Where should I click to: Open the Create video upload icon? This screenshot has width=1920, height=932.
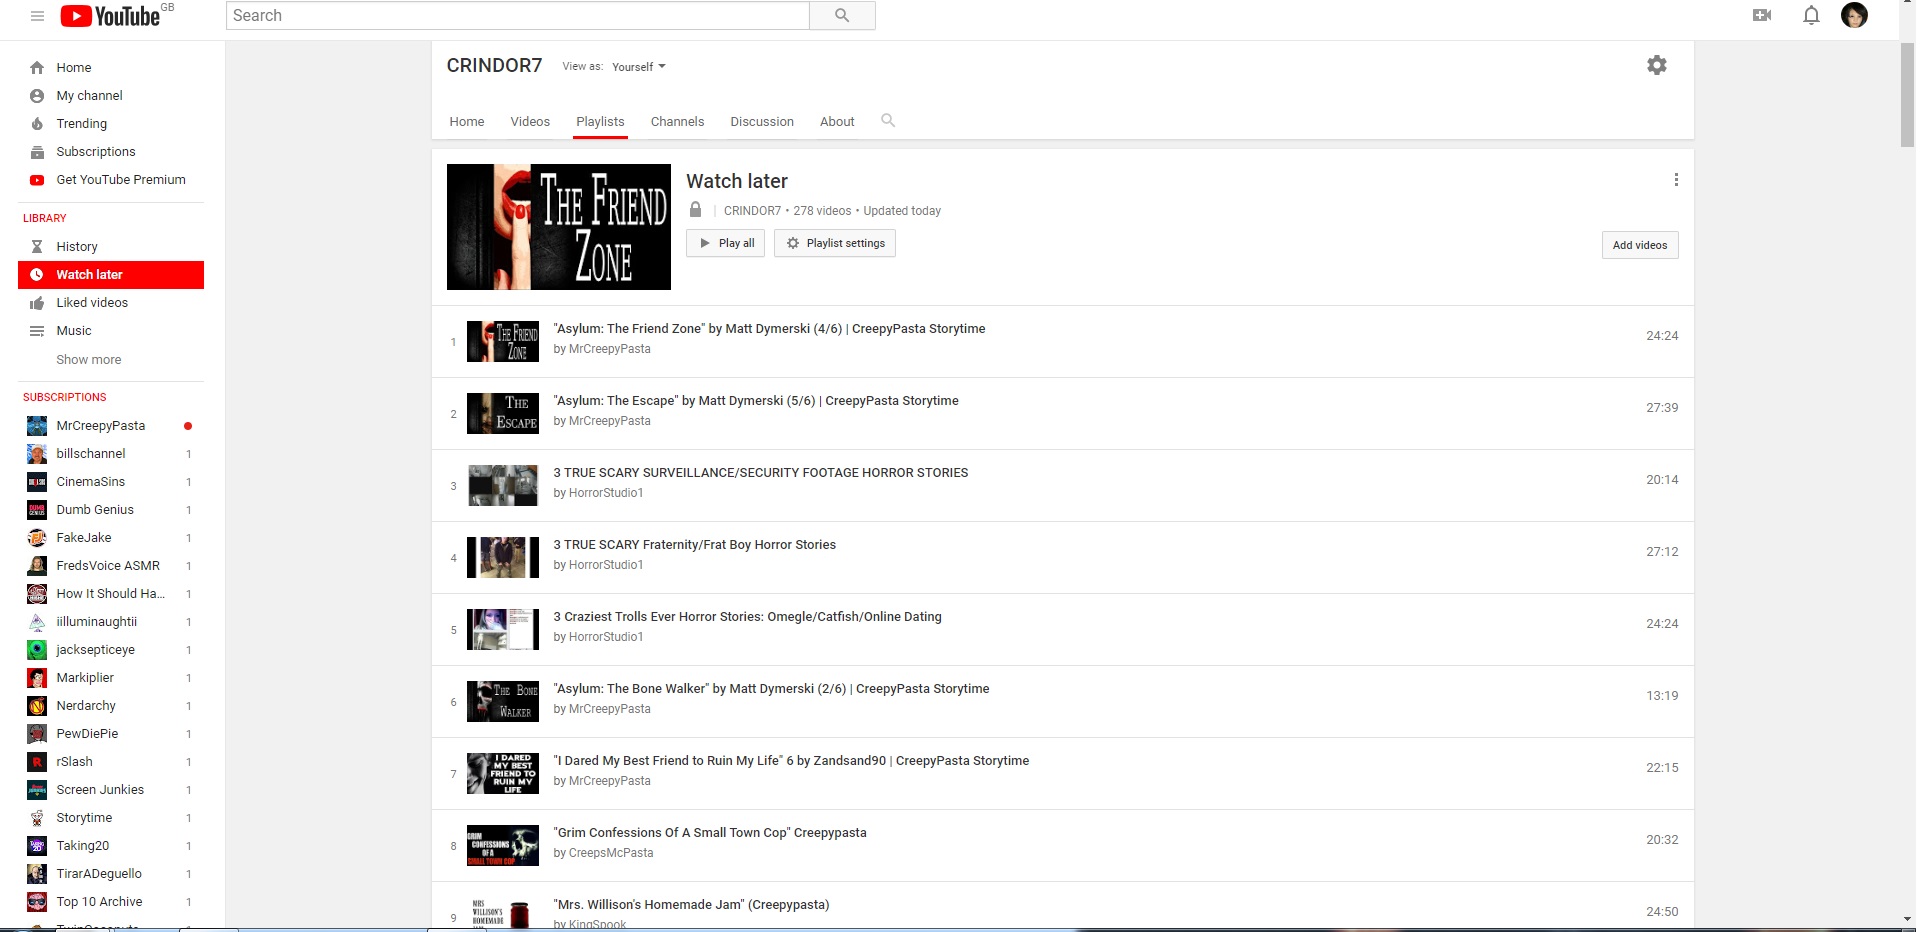[1761, 15]
